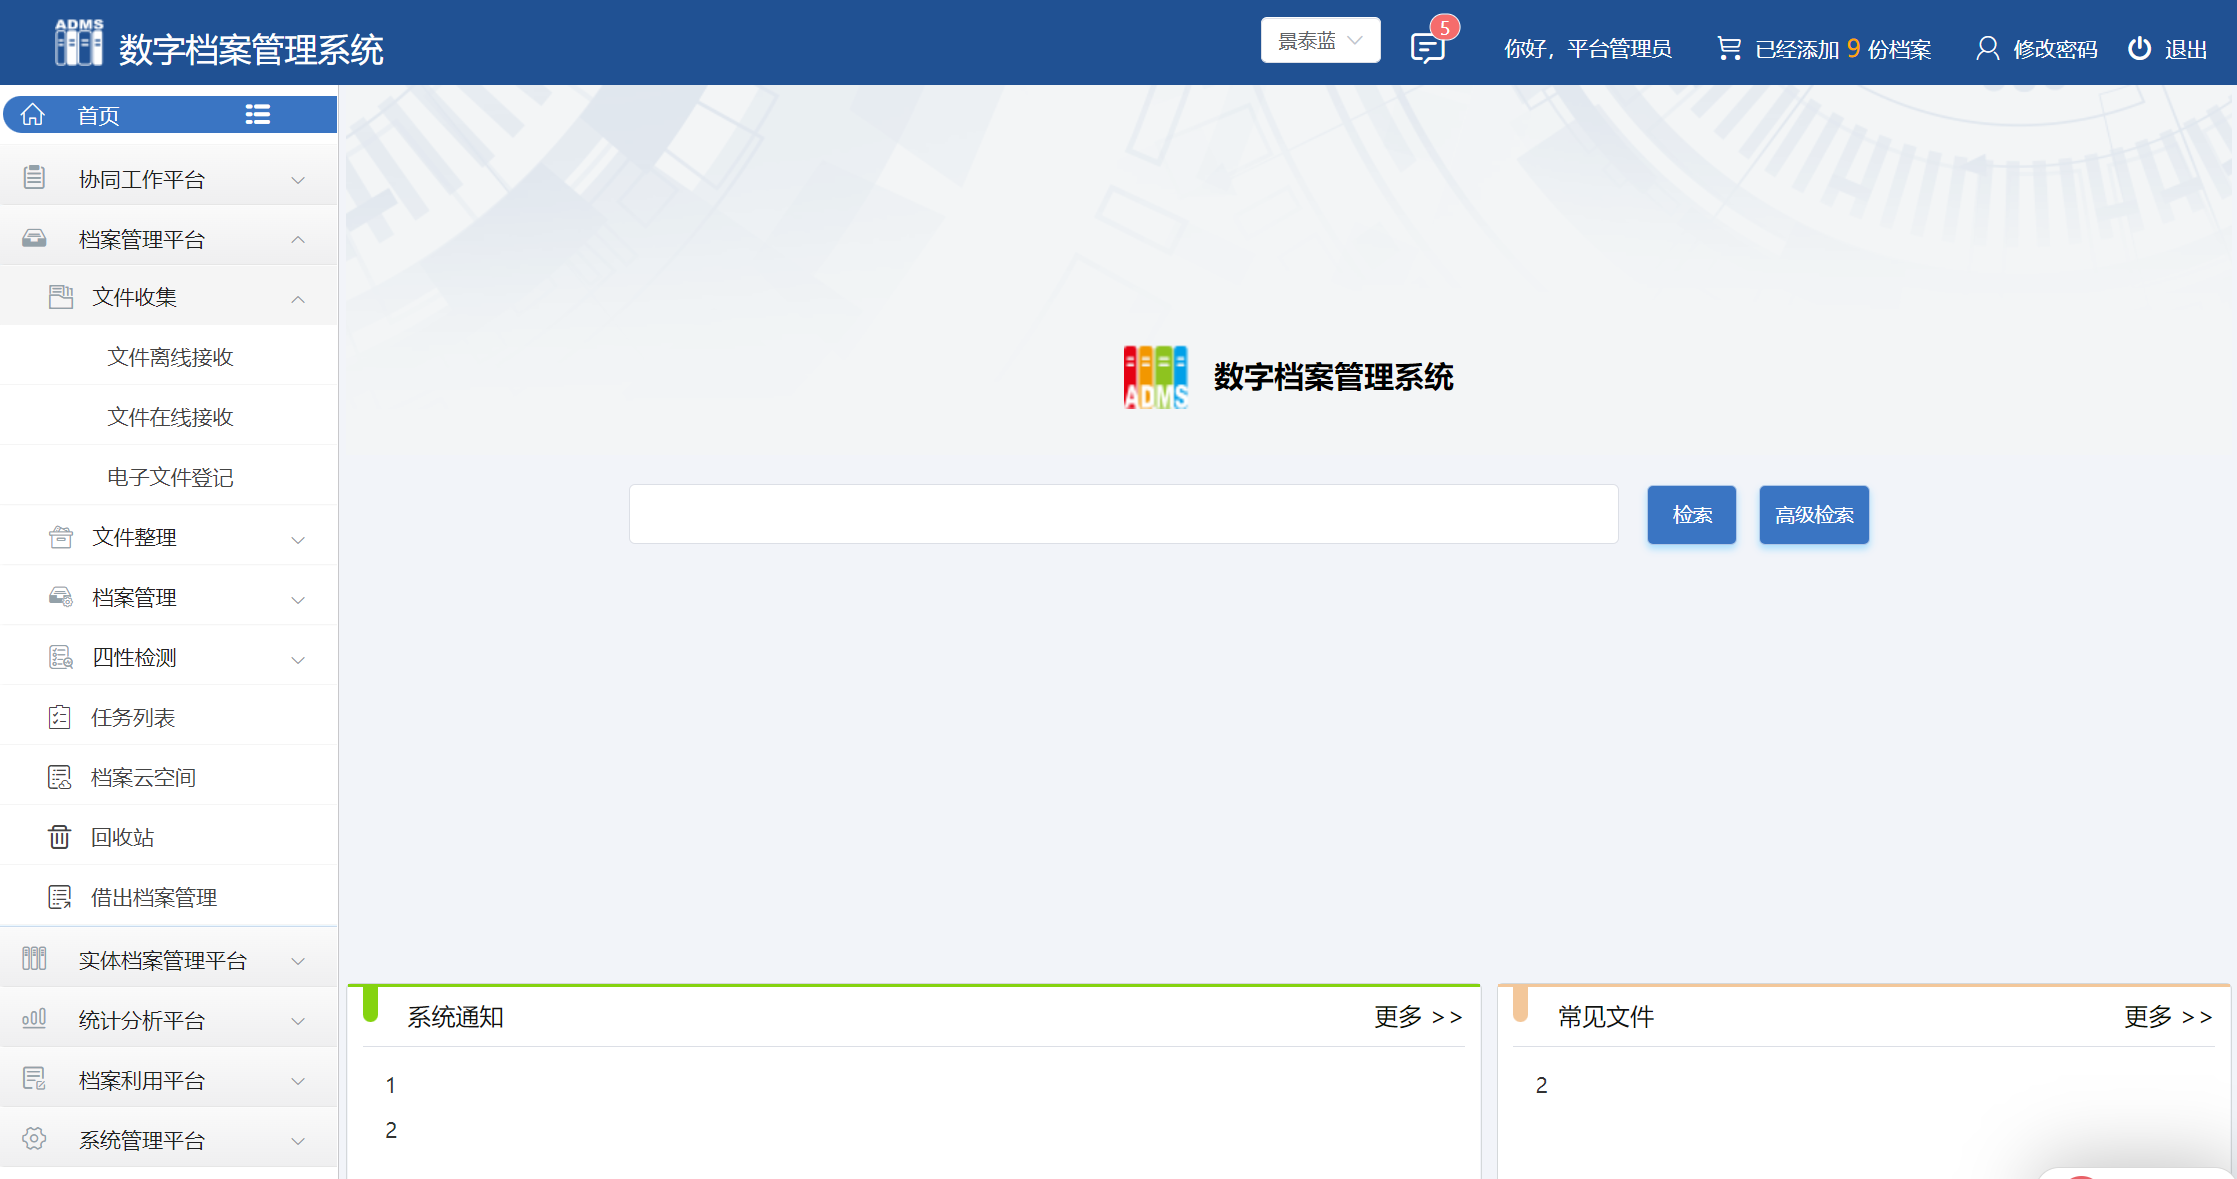The height and width of the screenshot is (1179, 2237).
Task: Open the 景泰蓝 theme dropdown
Action: click(x=1320, y=41)
